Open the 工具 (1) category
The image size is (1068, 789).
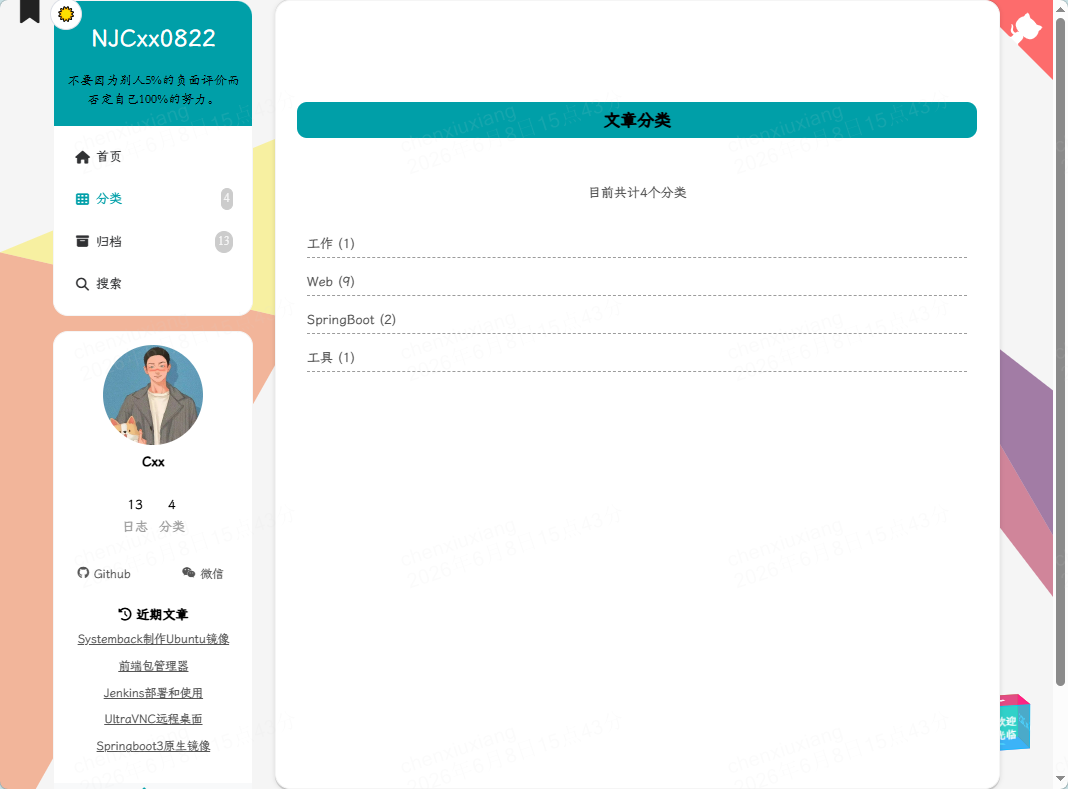tap(330, 358)
